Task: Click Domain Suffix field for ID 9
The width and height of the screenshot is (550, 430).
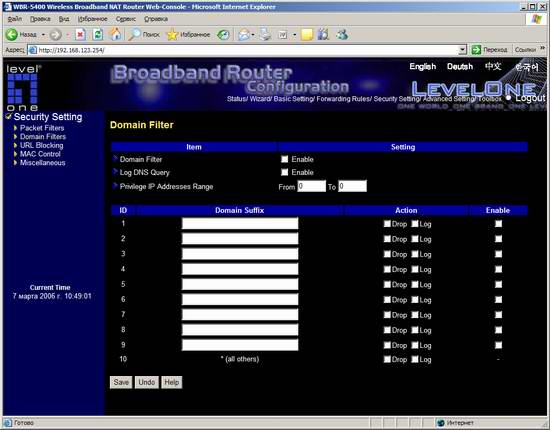Action: (x=240, y=345)
